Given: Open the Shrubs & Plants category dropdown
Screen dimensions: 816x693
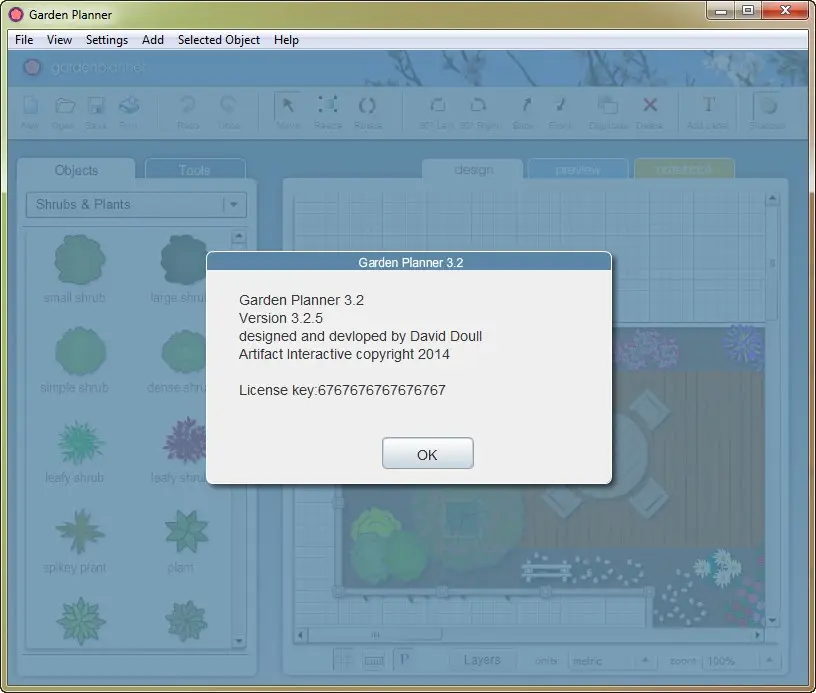Looking at the screenshot, I should pyautogui.click(x=136, y=204).
